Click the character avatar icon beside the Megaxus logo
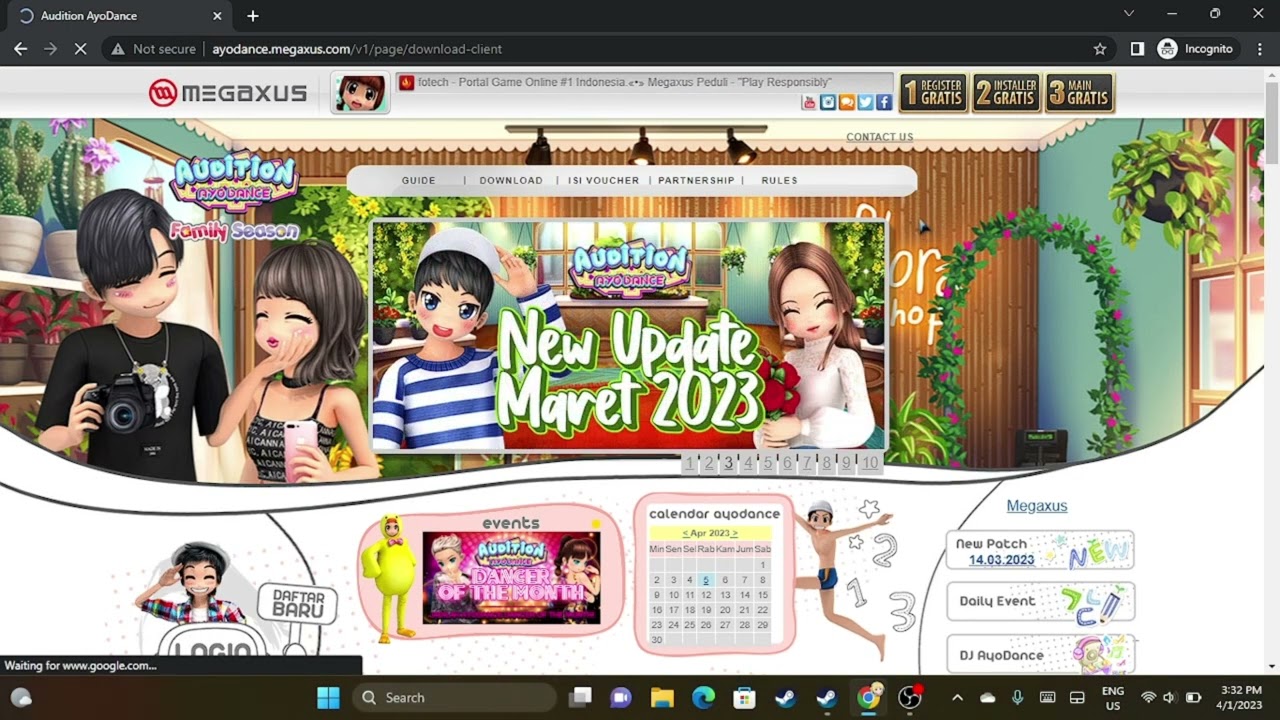The width and height of the screenshot is (1280, 720). (360, 93)
